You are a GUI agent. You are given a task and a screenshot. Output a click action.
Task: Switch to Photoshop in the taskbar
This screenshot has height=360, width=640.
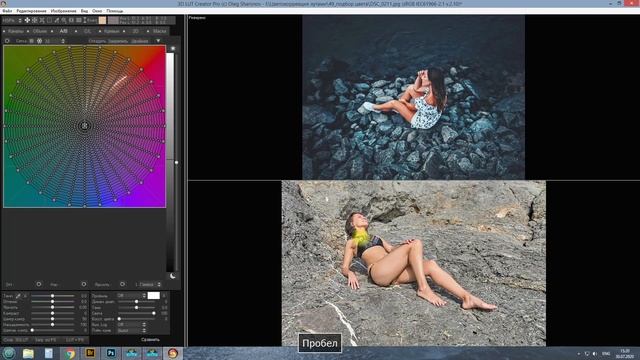pos(111,353)
